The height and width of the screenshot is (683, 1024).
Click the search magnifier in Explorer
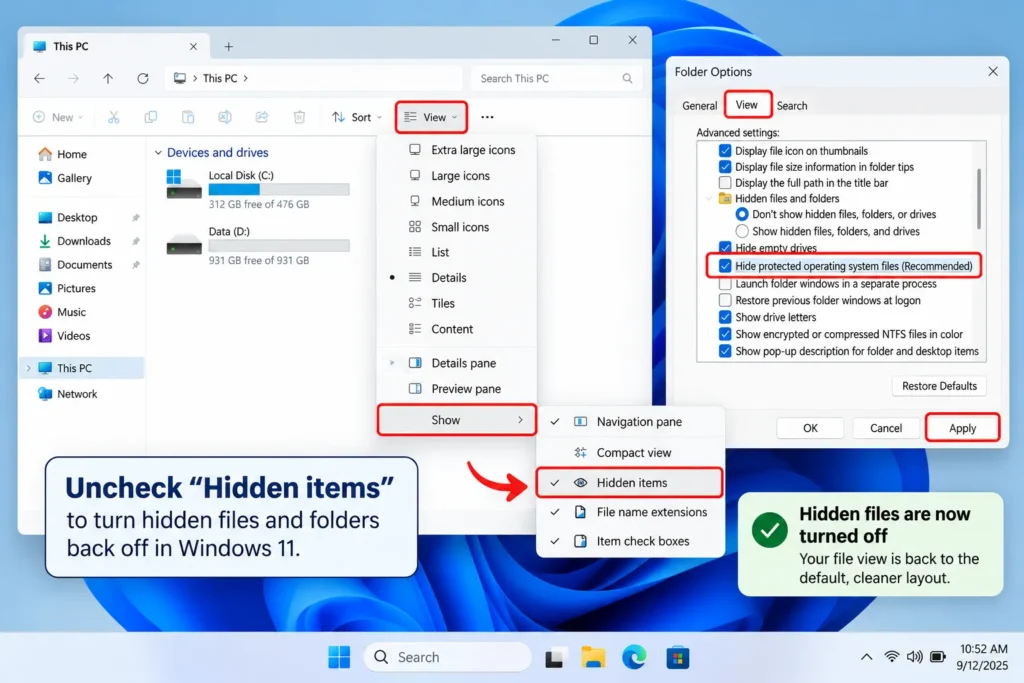(x=627, y=78)
